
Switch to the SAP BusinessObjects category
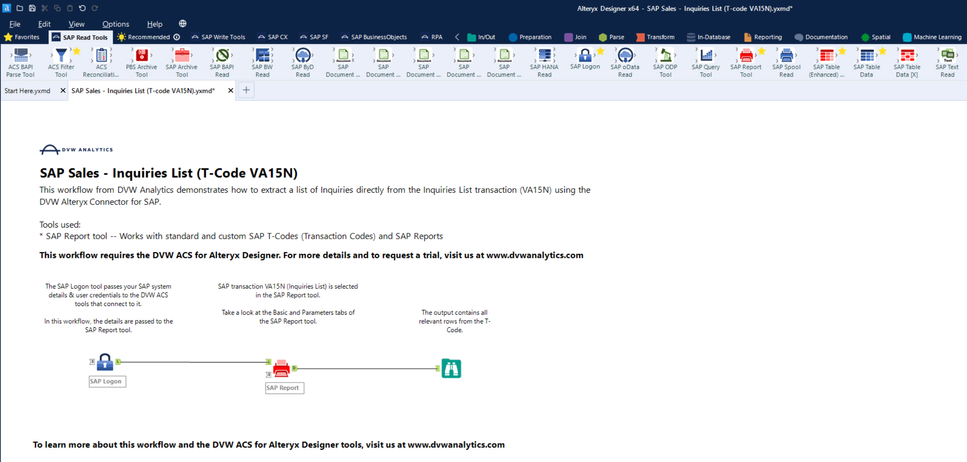point(374,37)
